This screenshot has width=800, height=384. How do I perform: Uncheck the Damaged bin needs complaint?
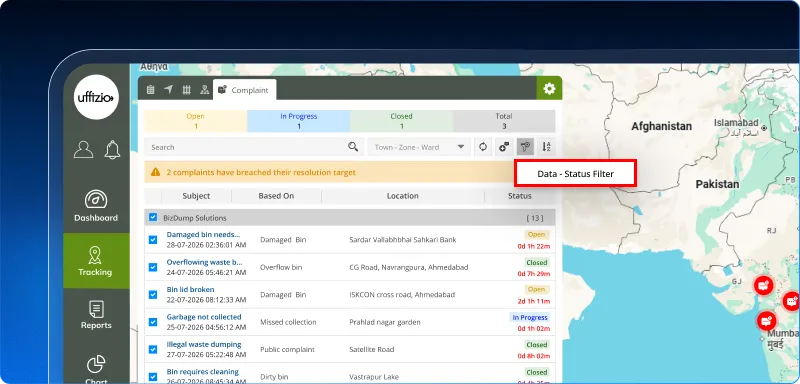153,240
